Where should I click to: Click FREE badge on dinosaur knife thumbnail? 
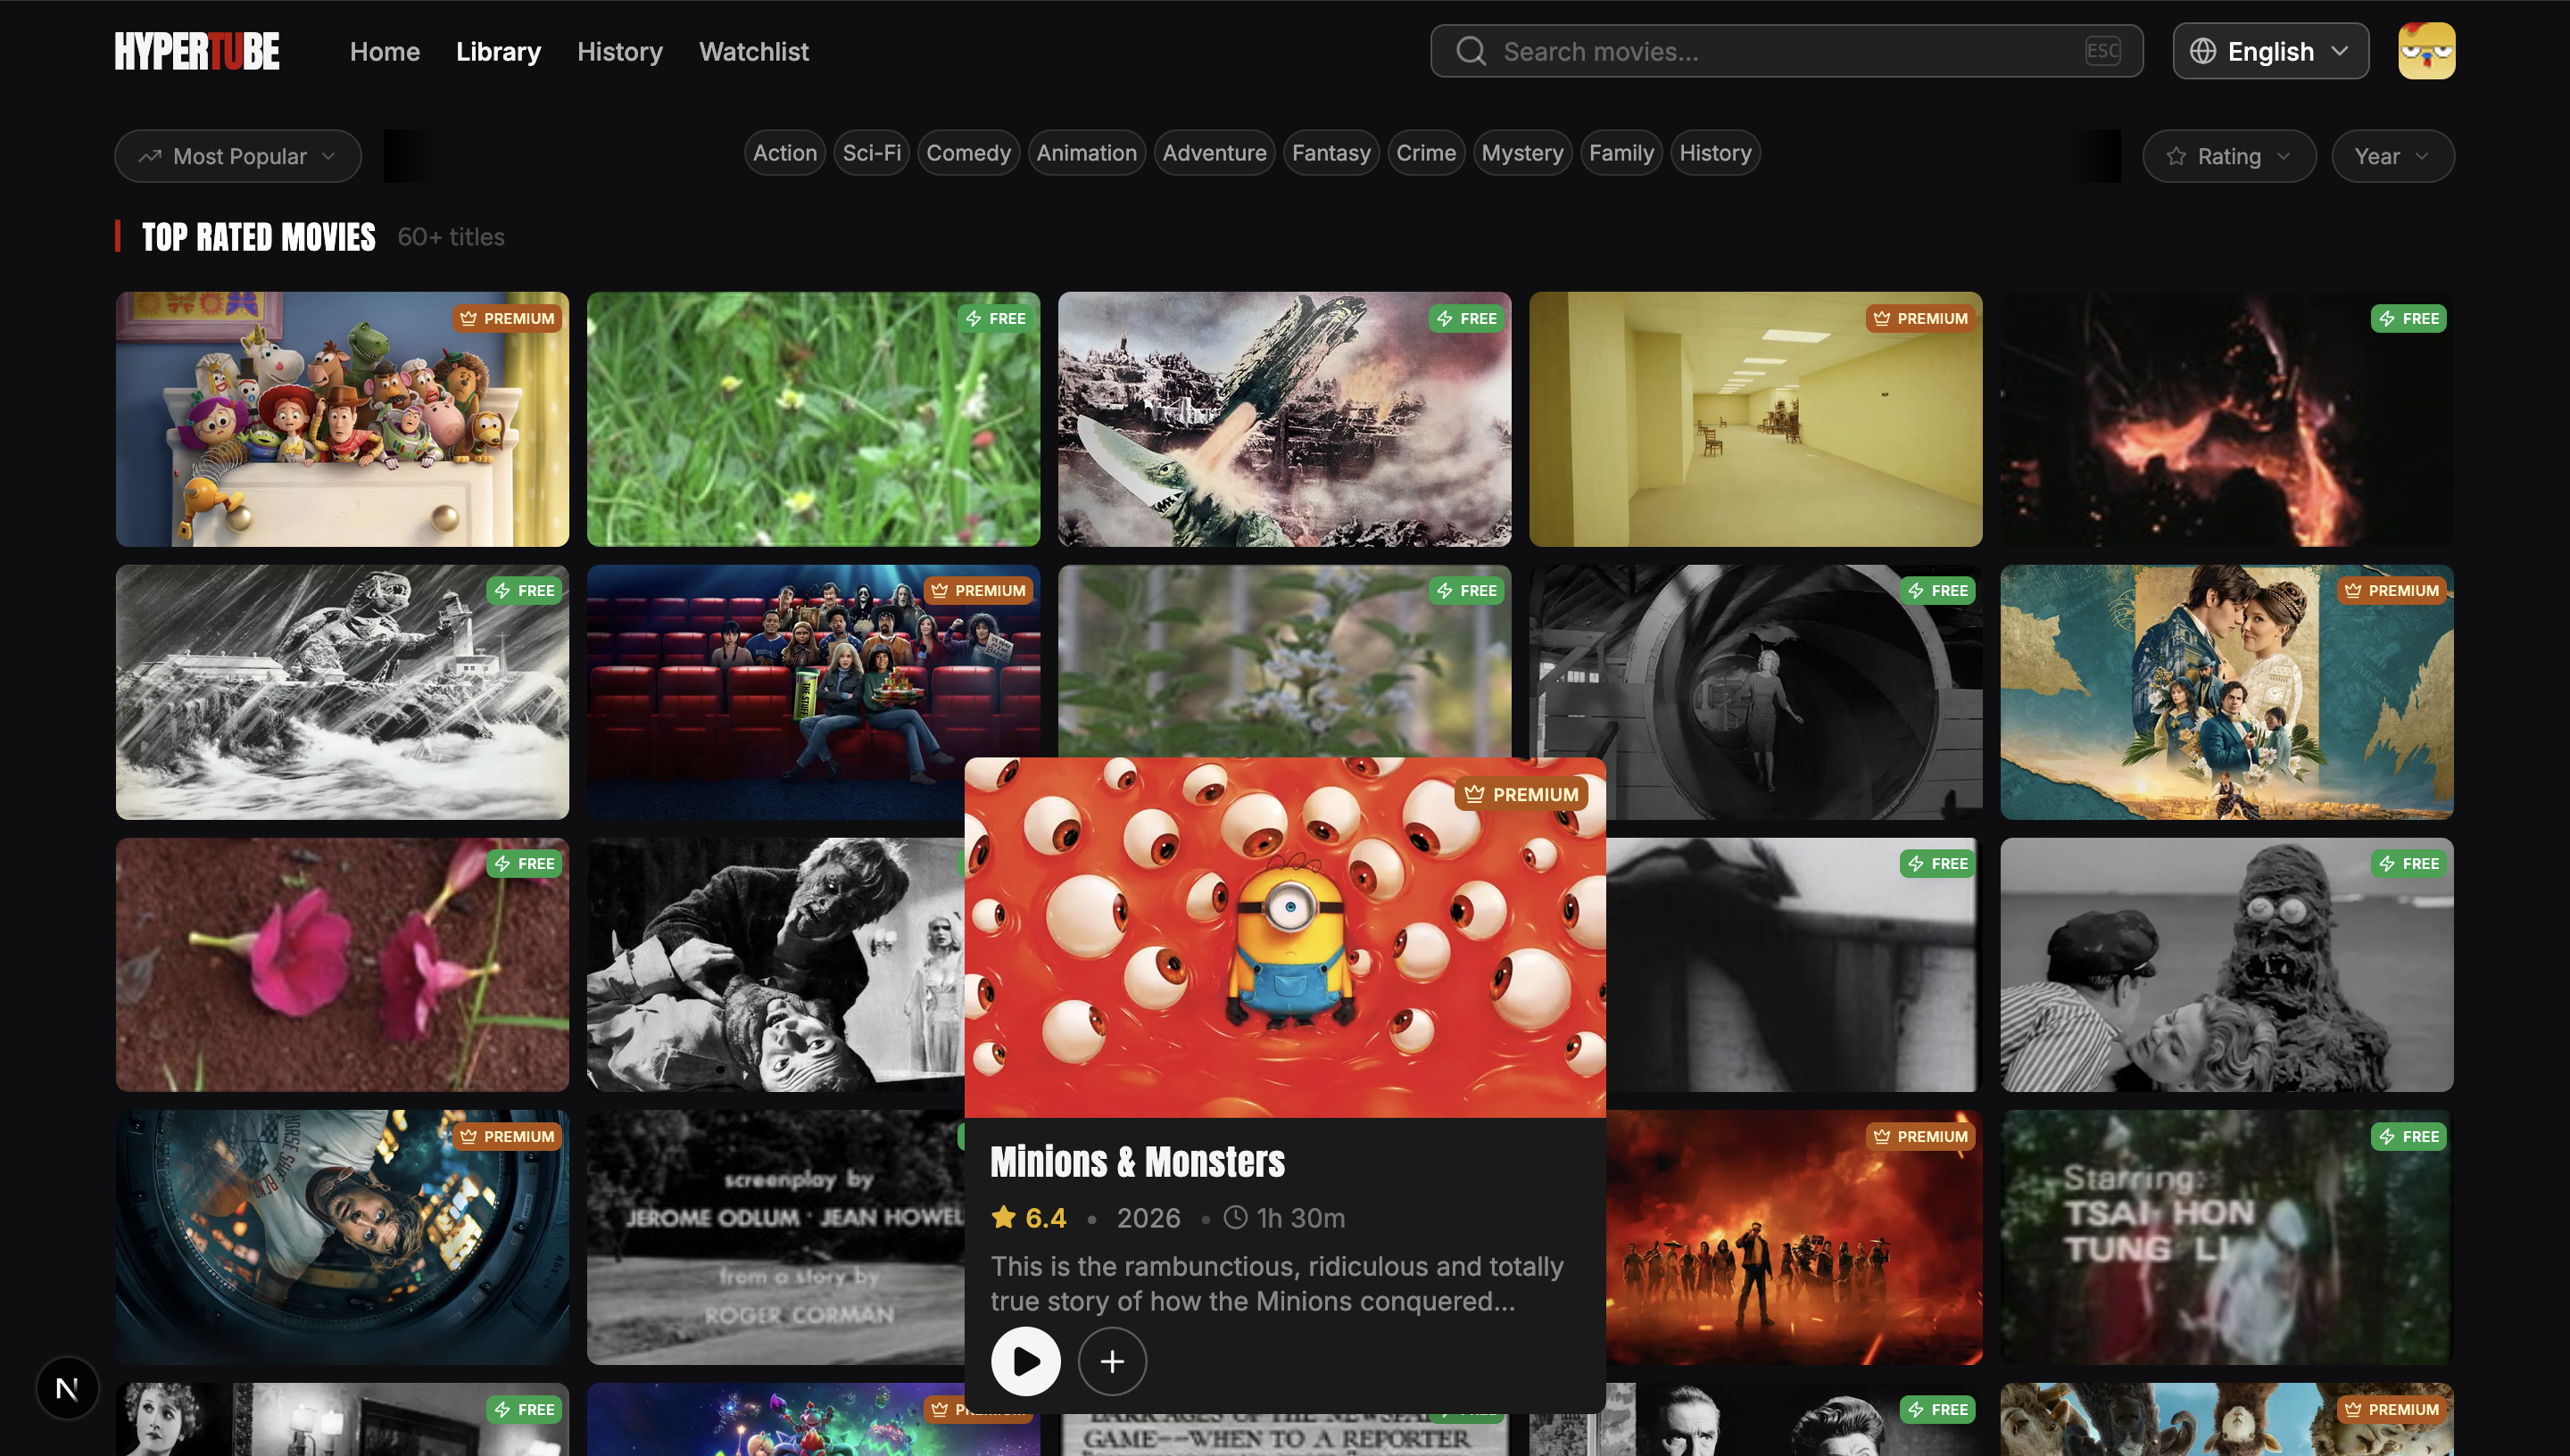pos(1466,318)
